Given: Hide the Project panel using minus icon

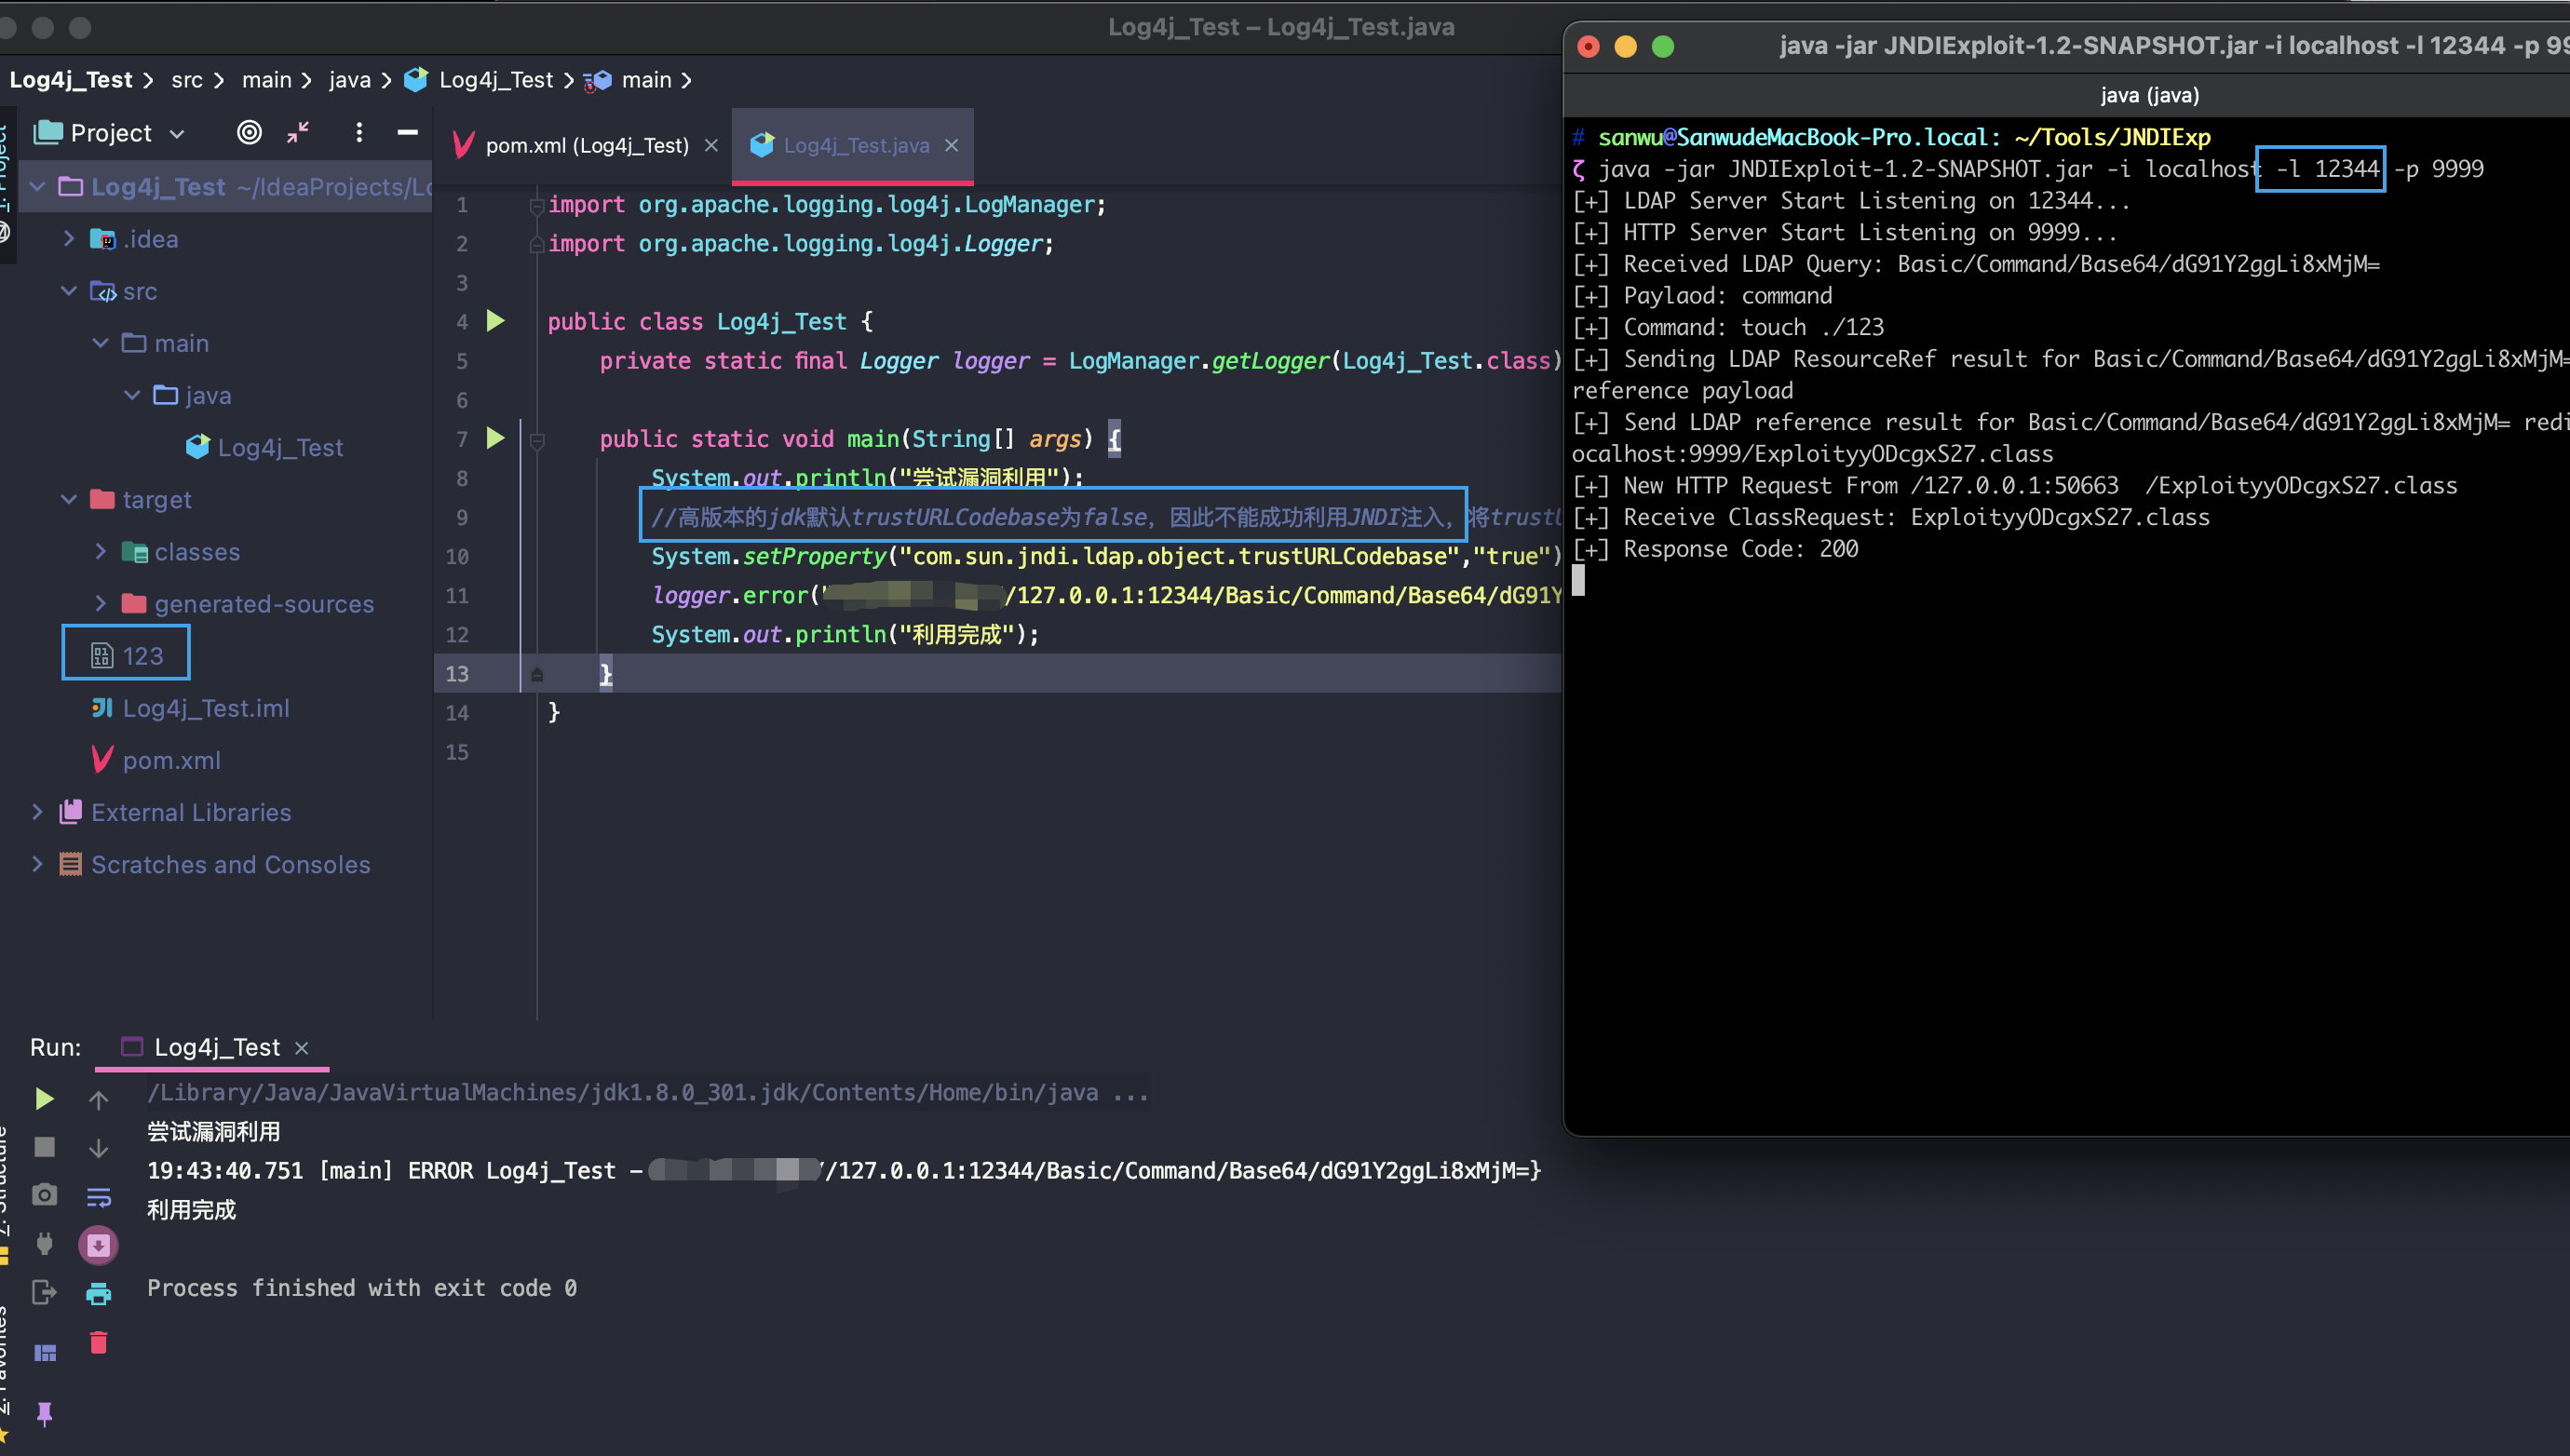Looking at the screenshot, I should [x=407, y=132].
